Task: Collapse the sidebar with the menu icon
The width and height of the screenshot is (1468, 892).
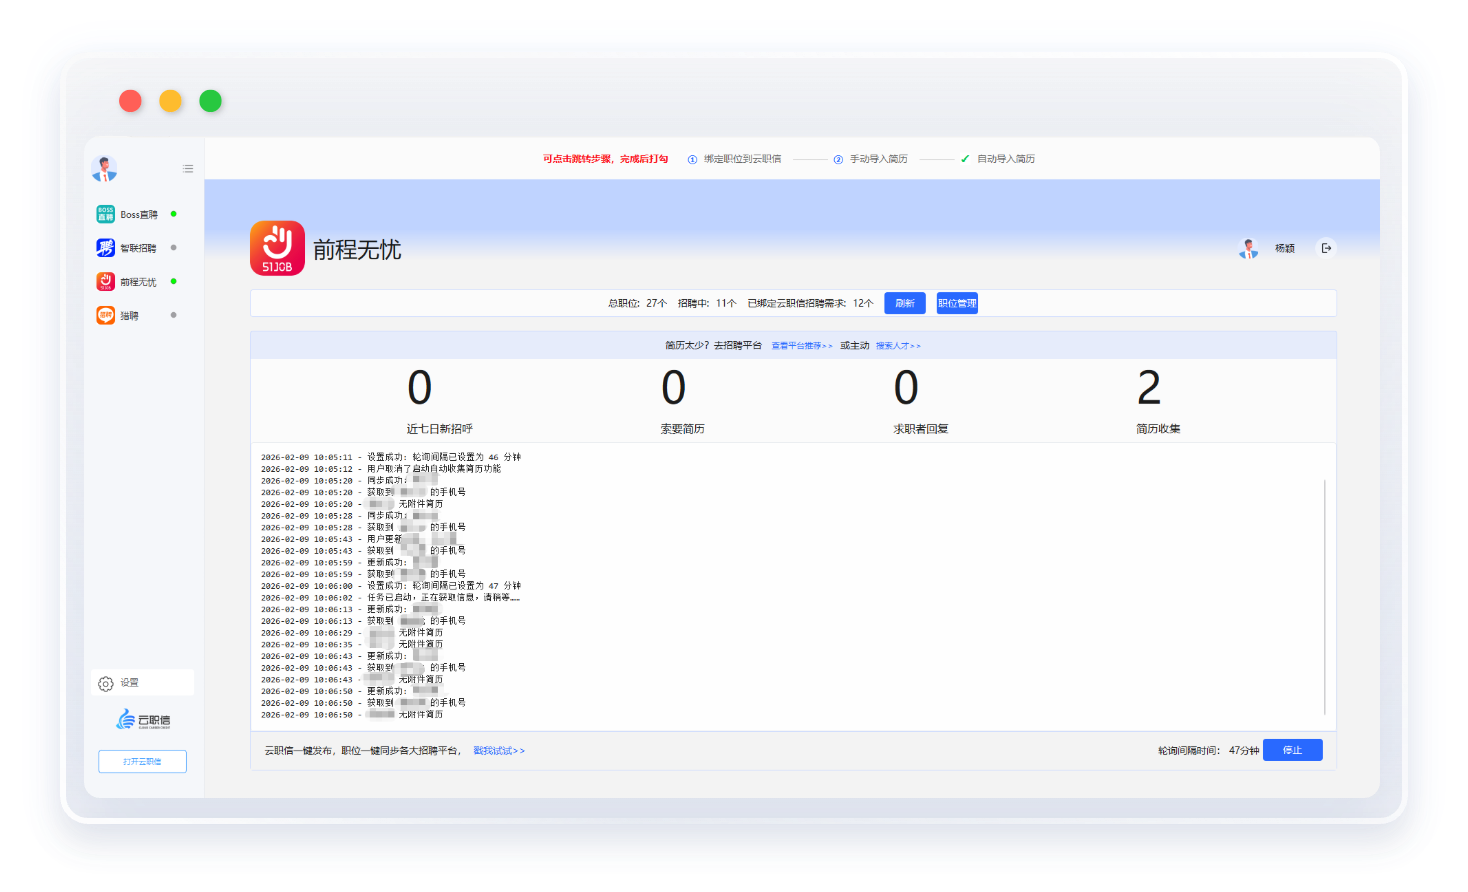Action: click(x=188, y=169)
